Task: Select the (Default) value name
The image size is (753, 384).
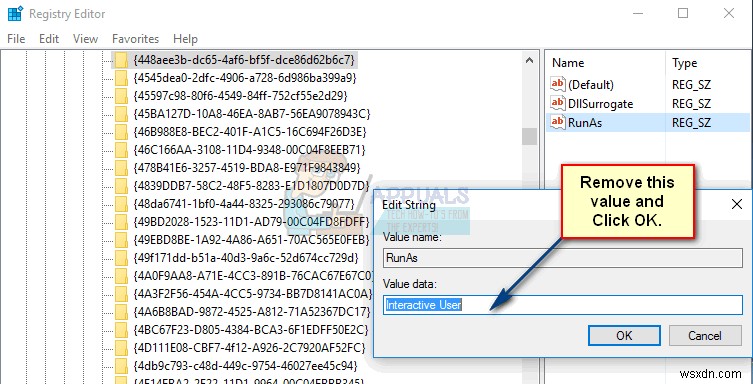Action: tap(591, 85)
